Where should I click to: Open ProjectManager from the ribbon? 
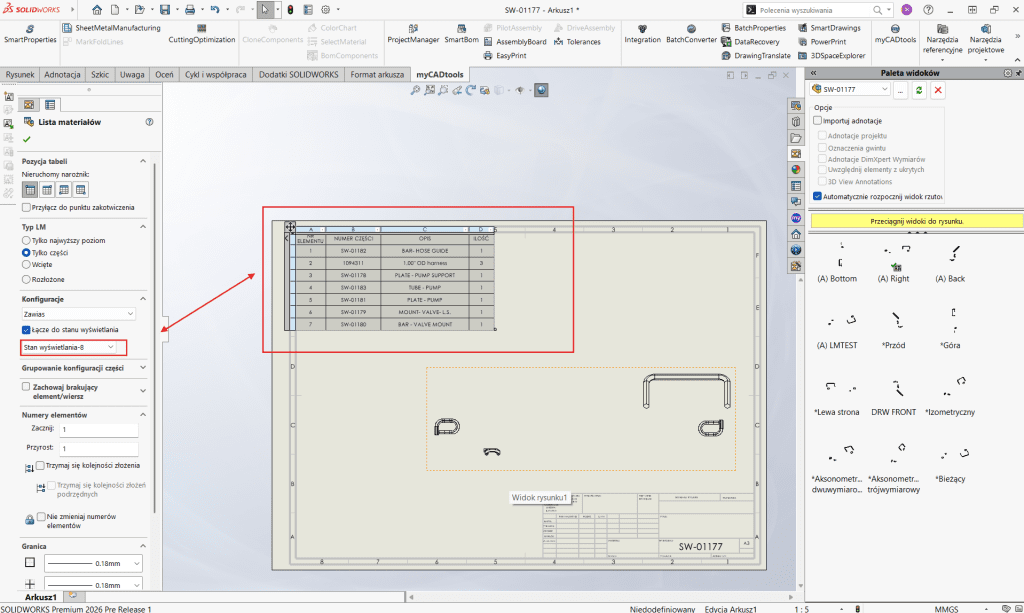tap(413, 33)
